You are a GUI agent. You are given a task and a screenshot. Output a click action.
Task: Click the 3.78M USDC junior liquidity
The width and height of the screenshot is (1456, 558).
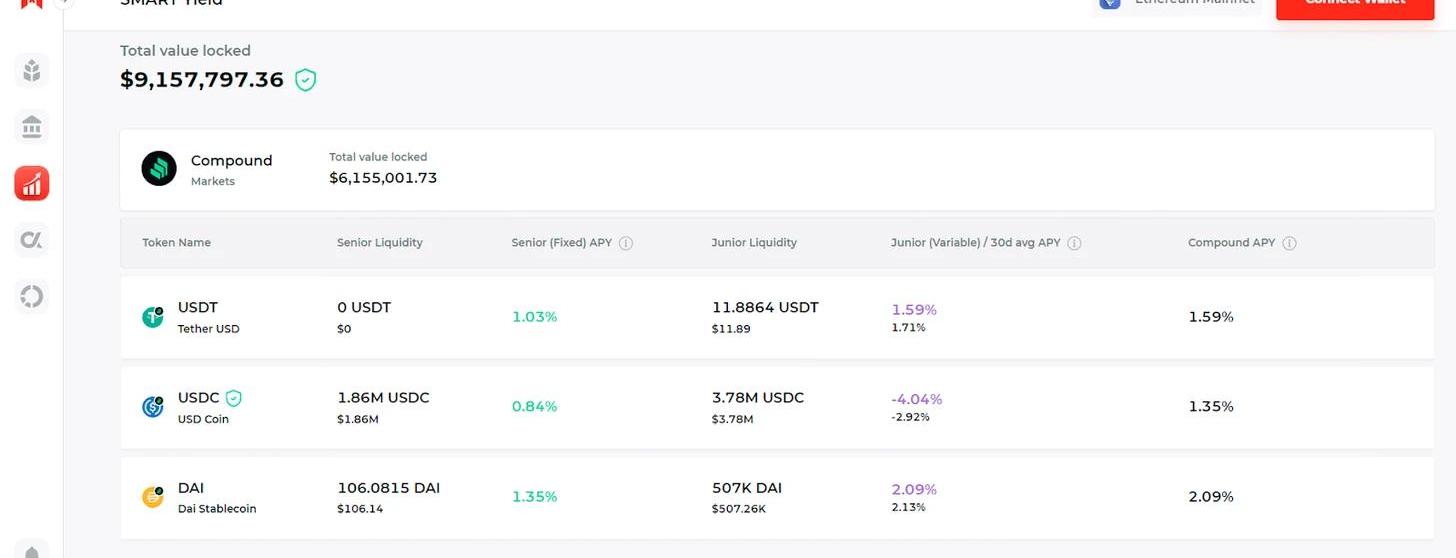pos(758,398)
